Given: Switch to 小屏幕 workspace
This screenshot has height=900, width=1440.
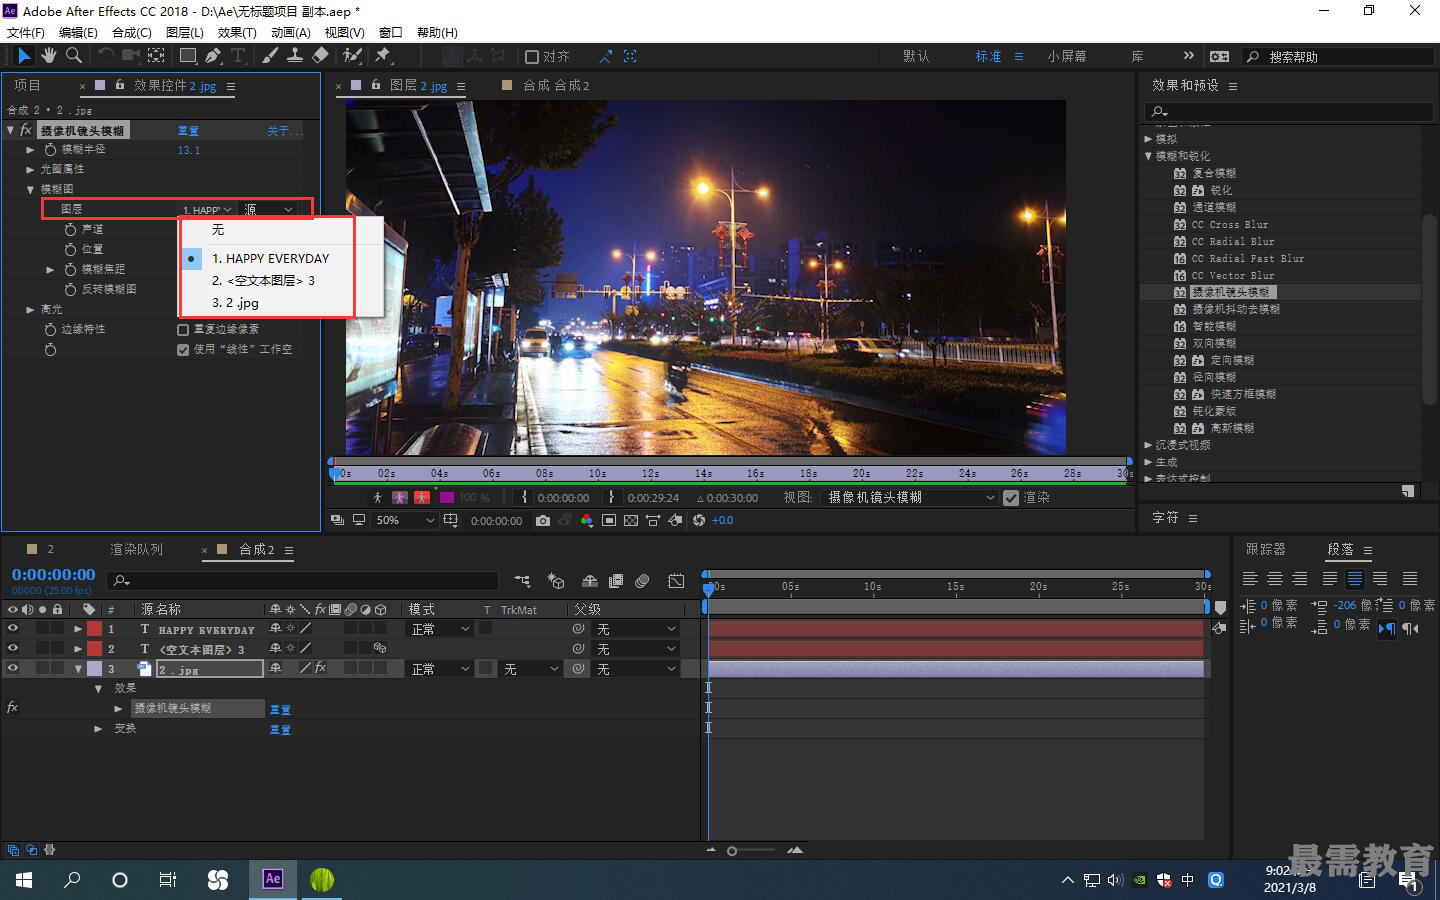Looking at the screenshot, I should 1067,56.
